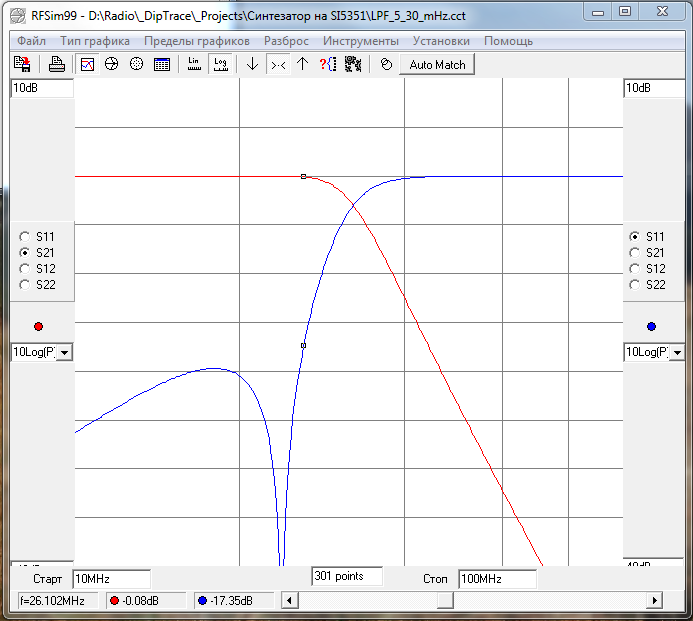Screen dimensions: 693x621
Task: Open the Установки menu
Action: click(441, 41)
